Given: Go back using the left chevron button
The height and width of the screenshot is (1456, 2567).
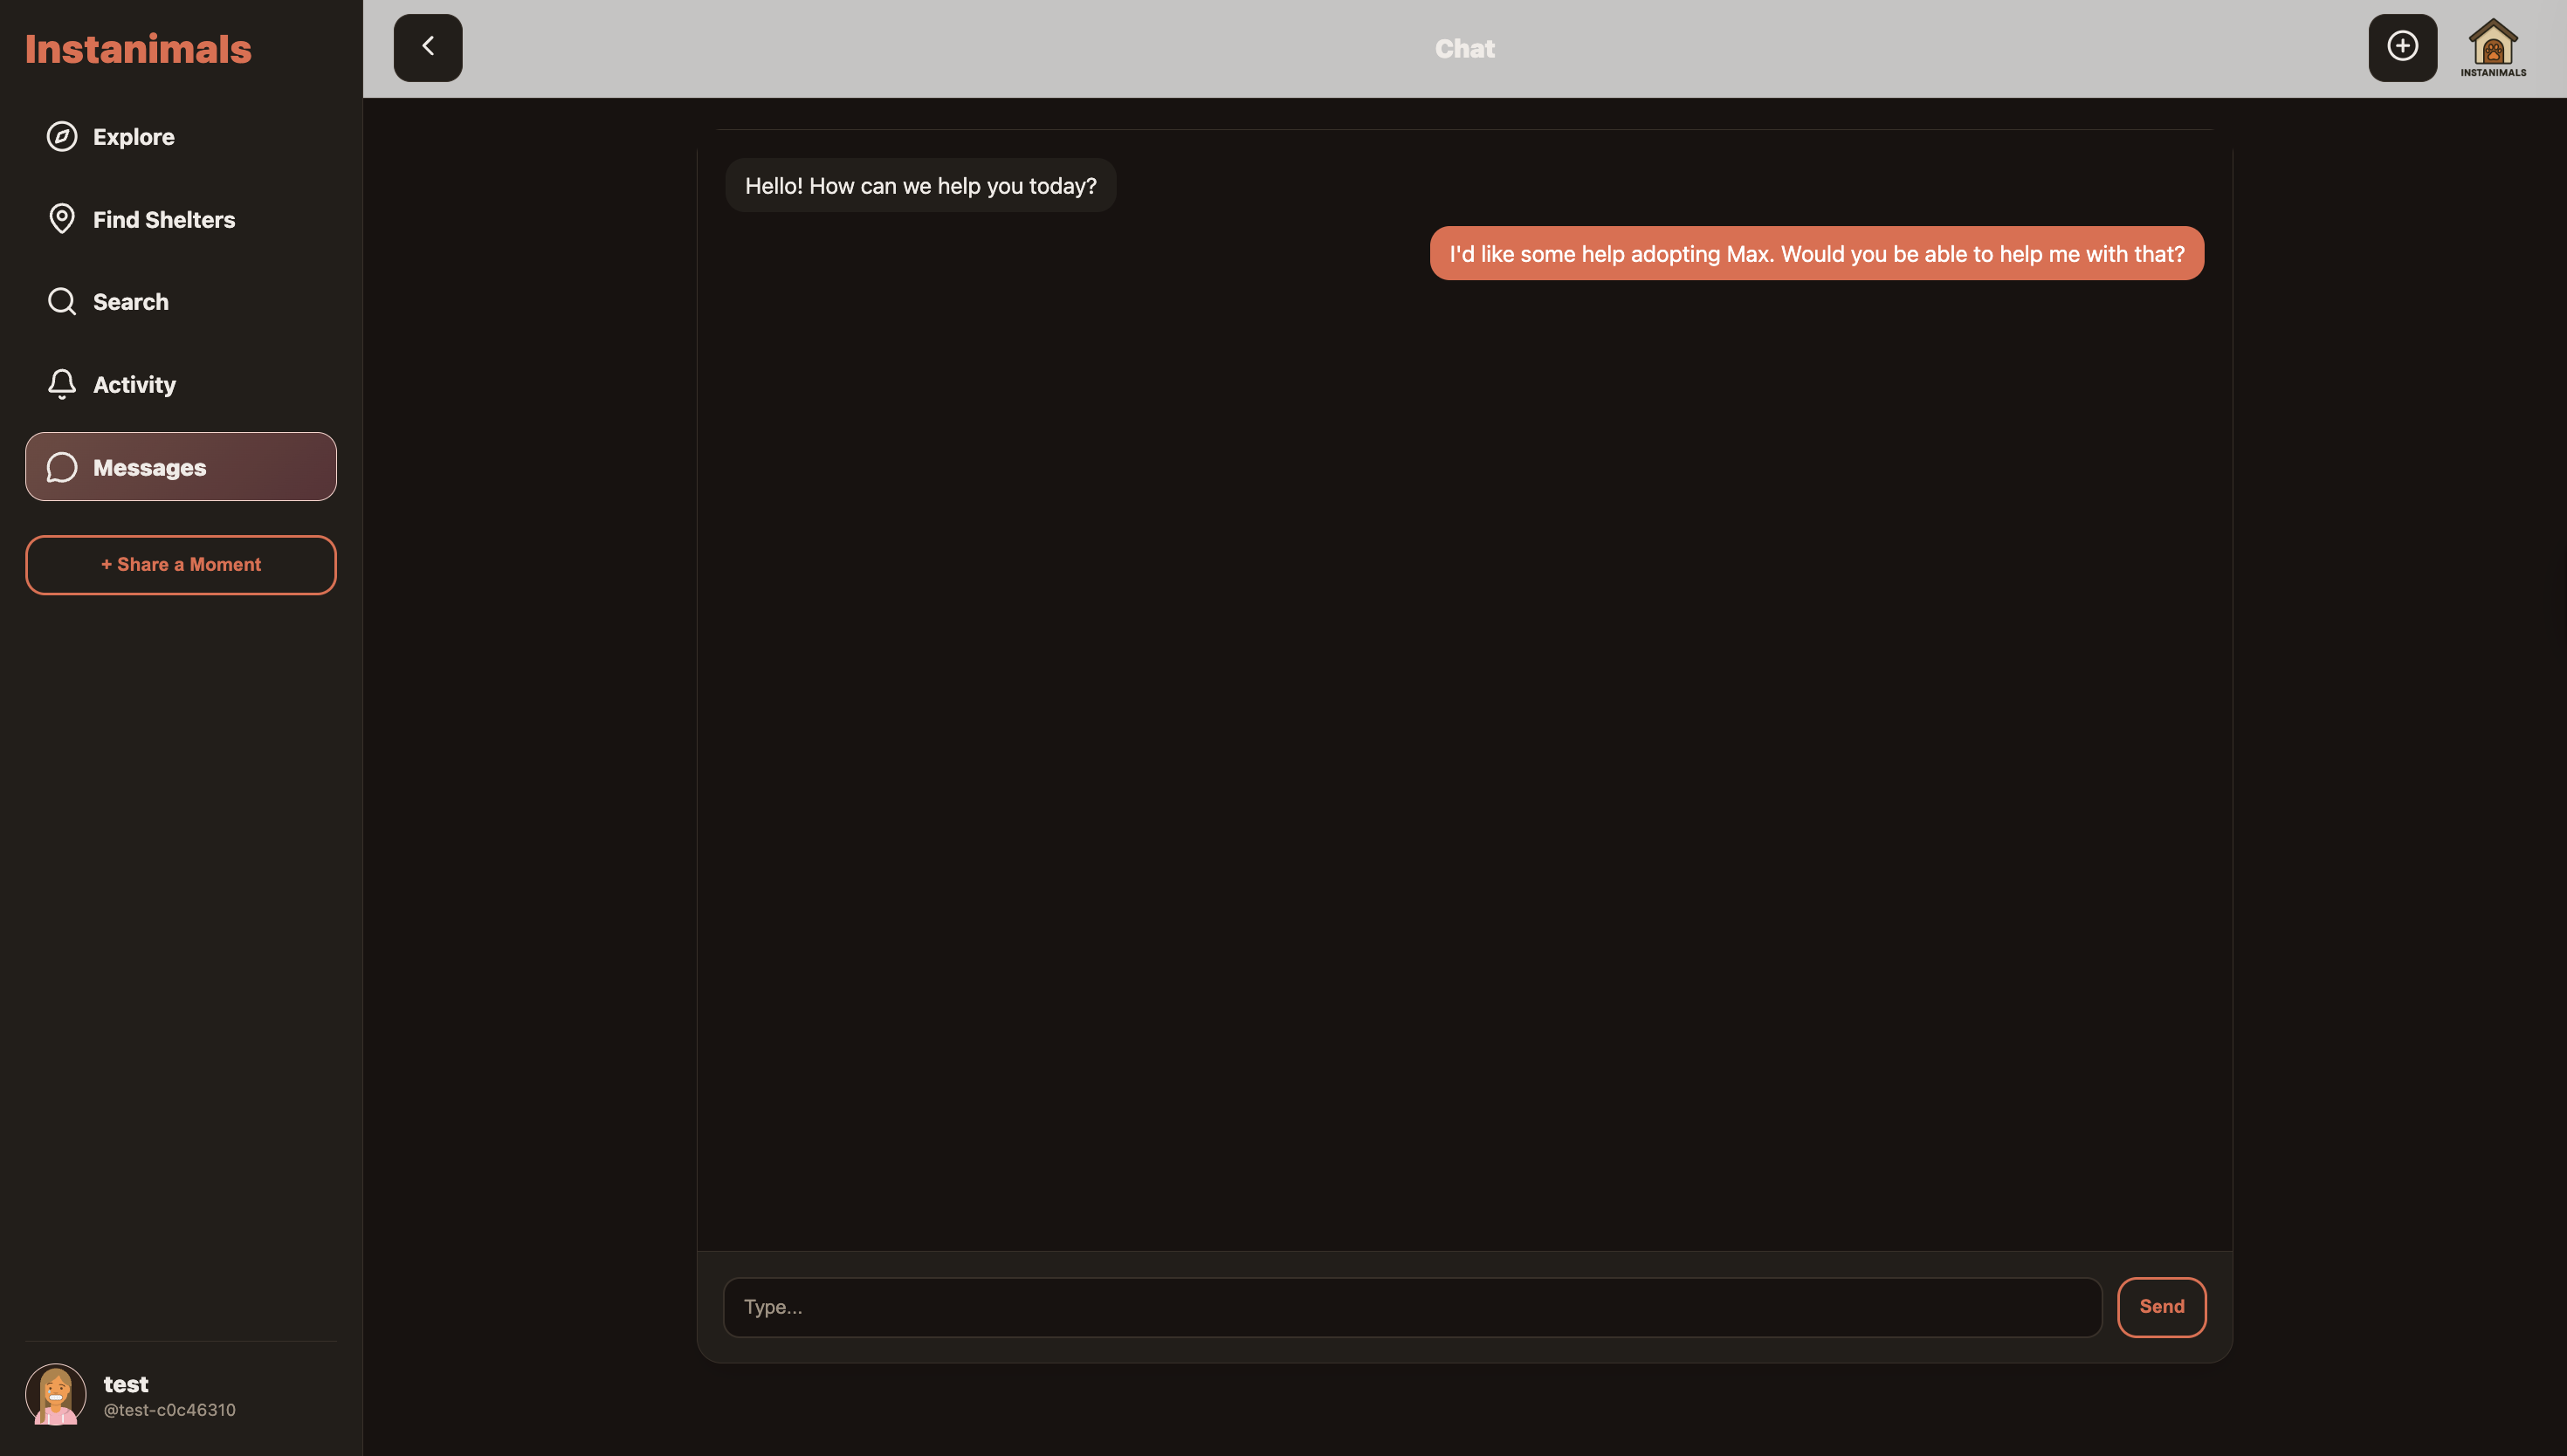Looking at the screenshot, I should [x=428, y=47].
